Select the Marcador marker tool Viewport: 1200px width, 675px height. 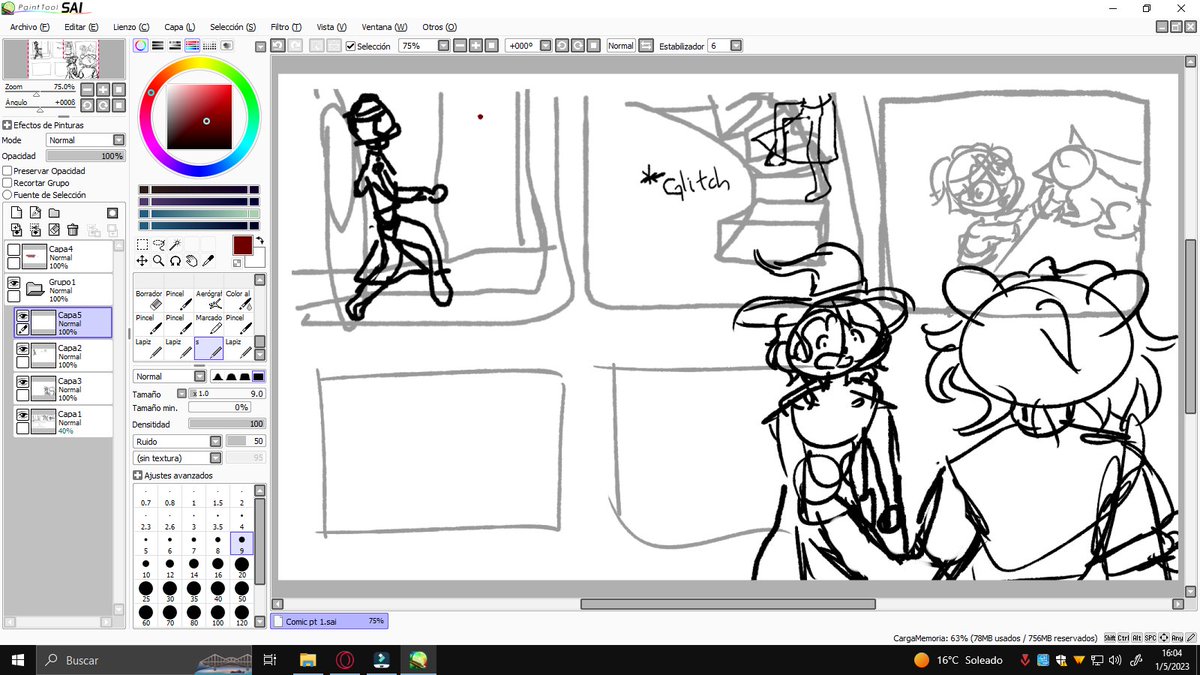point(209,323)
